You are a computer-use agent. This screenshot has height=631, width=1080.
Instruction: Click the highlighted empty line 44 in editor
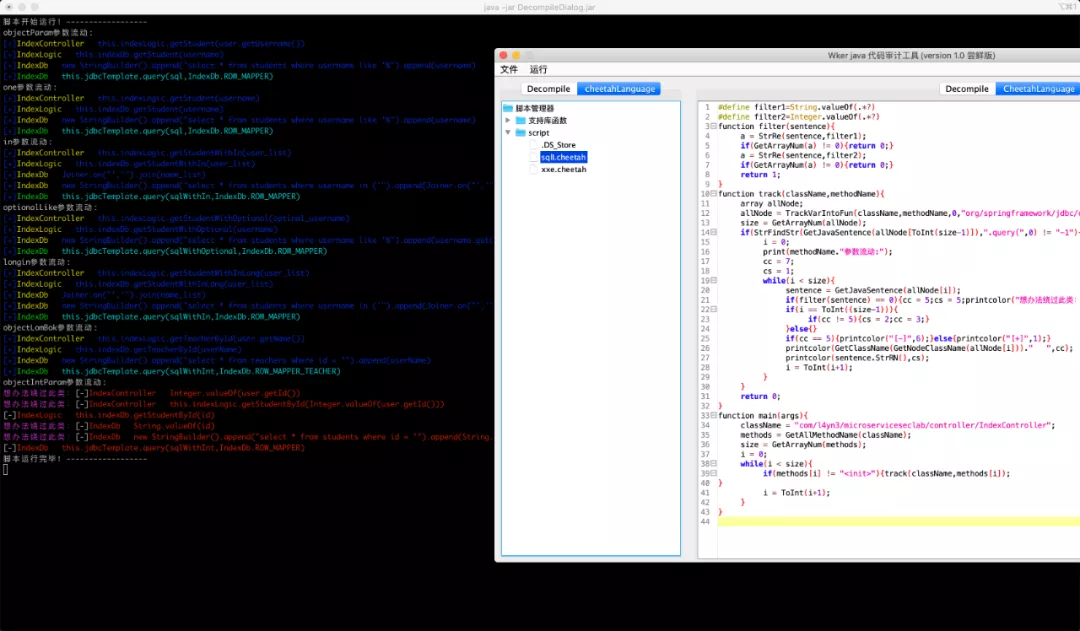click(x=898, y=521)
